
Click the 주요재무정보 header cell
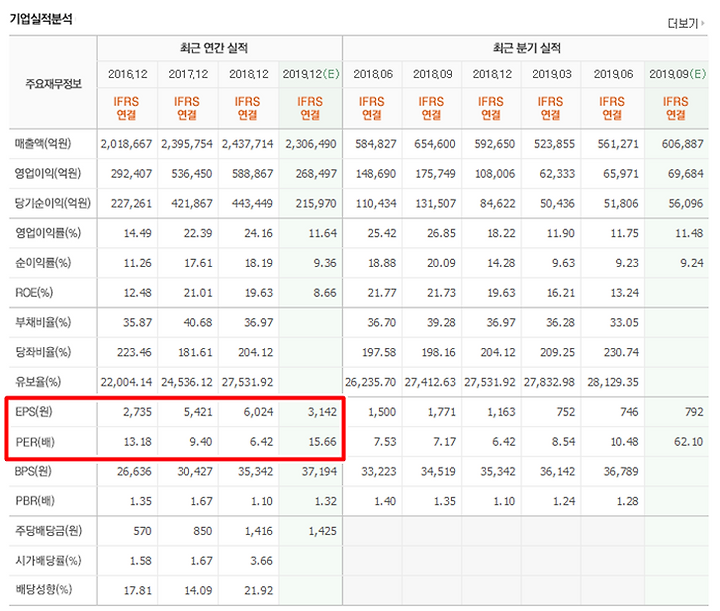53,84
